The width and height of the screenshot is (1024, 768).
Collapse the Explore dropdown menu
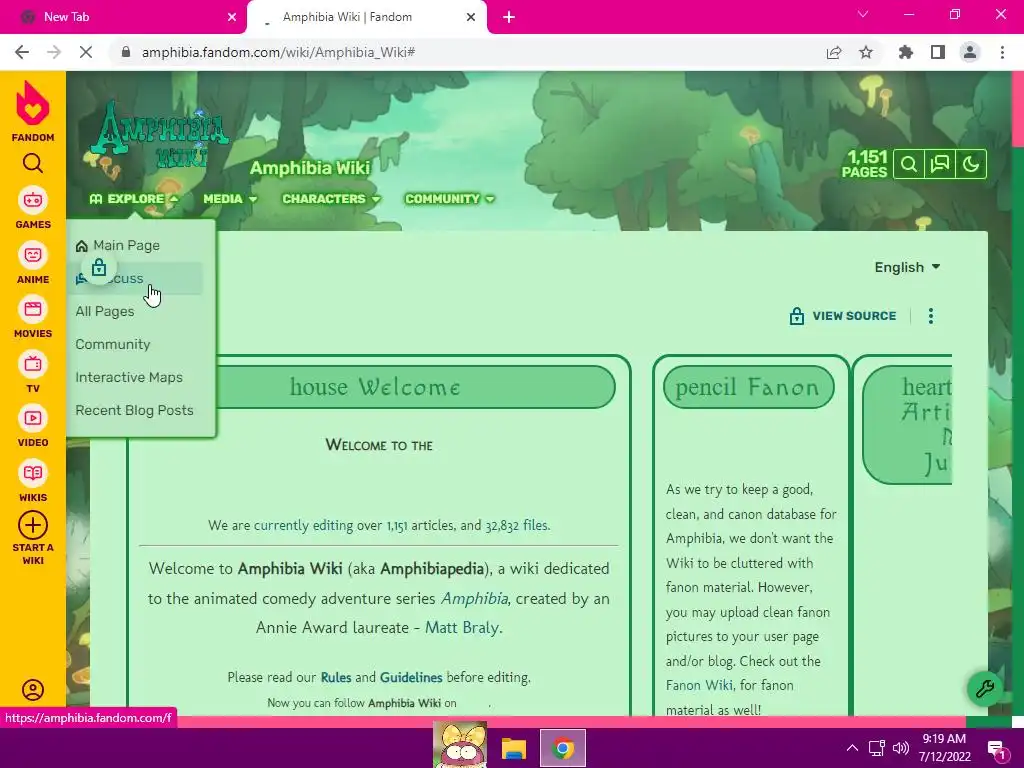pyautogui.click(x=134, y=199)
